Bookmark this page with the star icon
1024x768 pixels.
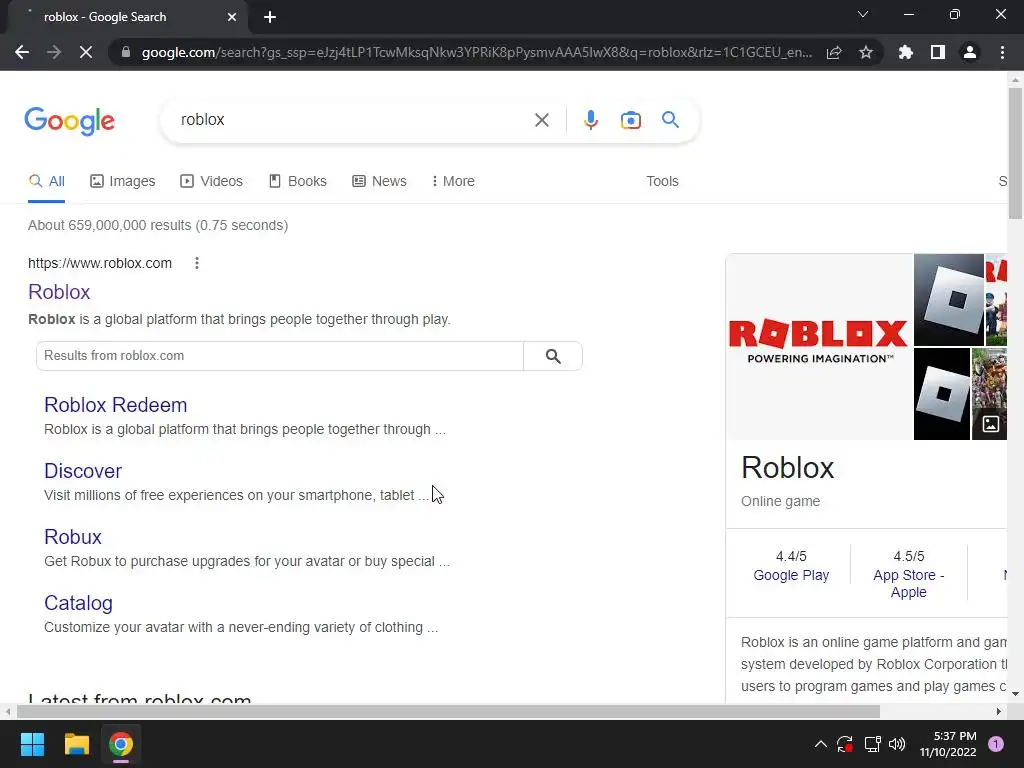(866, 52)
